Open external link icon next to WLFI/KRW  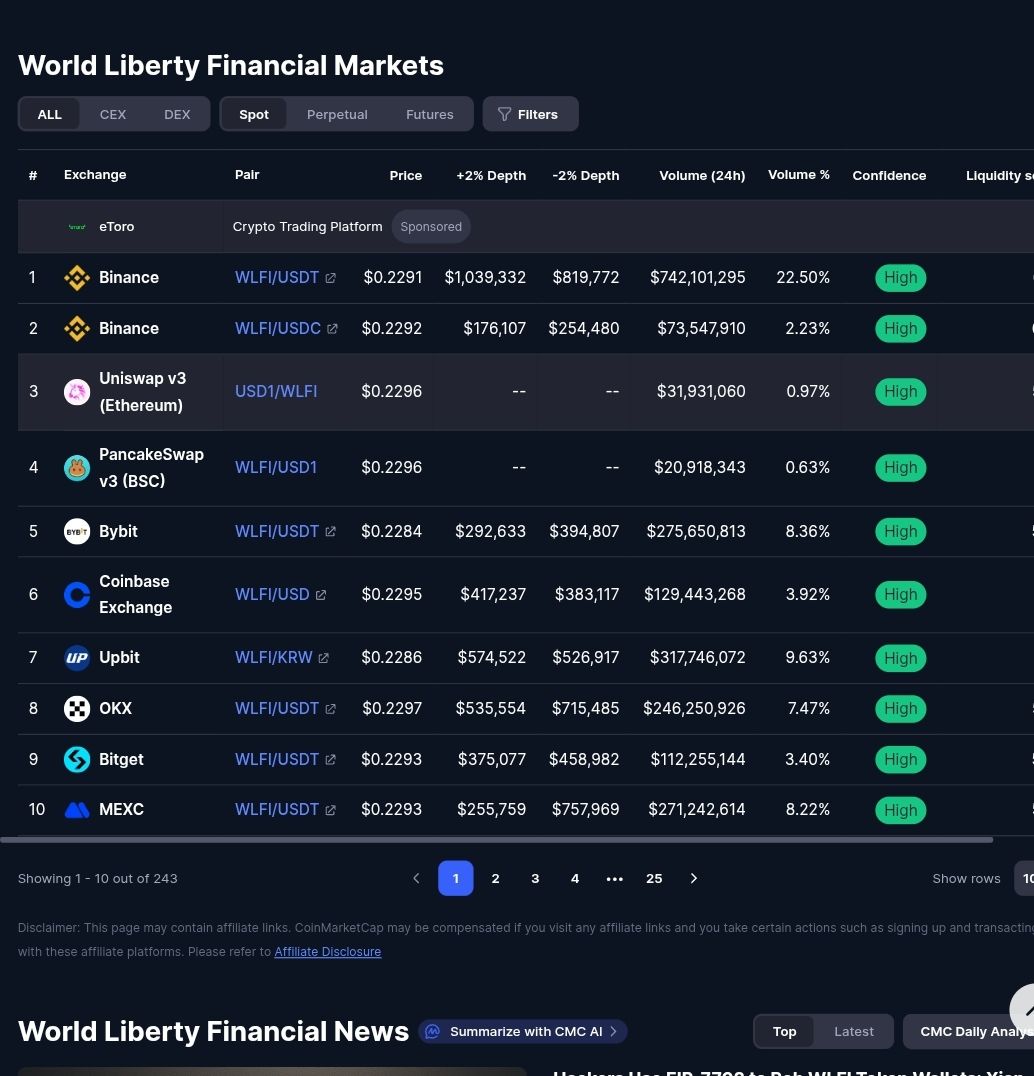click(x=323, y=658)
